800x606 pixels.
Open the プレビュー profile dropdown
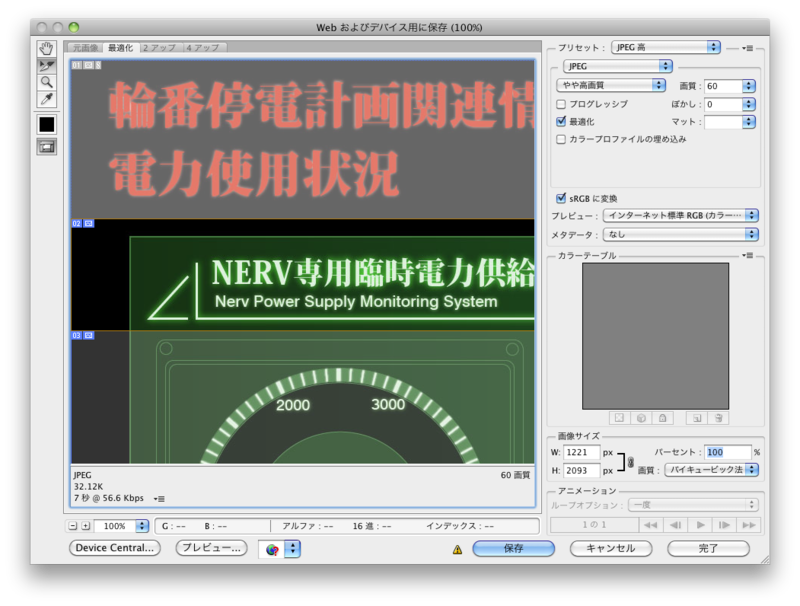click(x=681, y=215)
